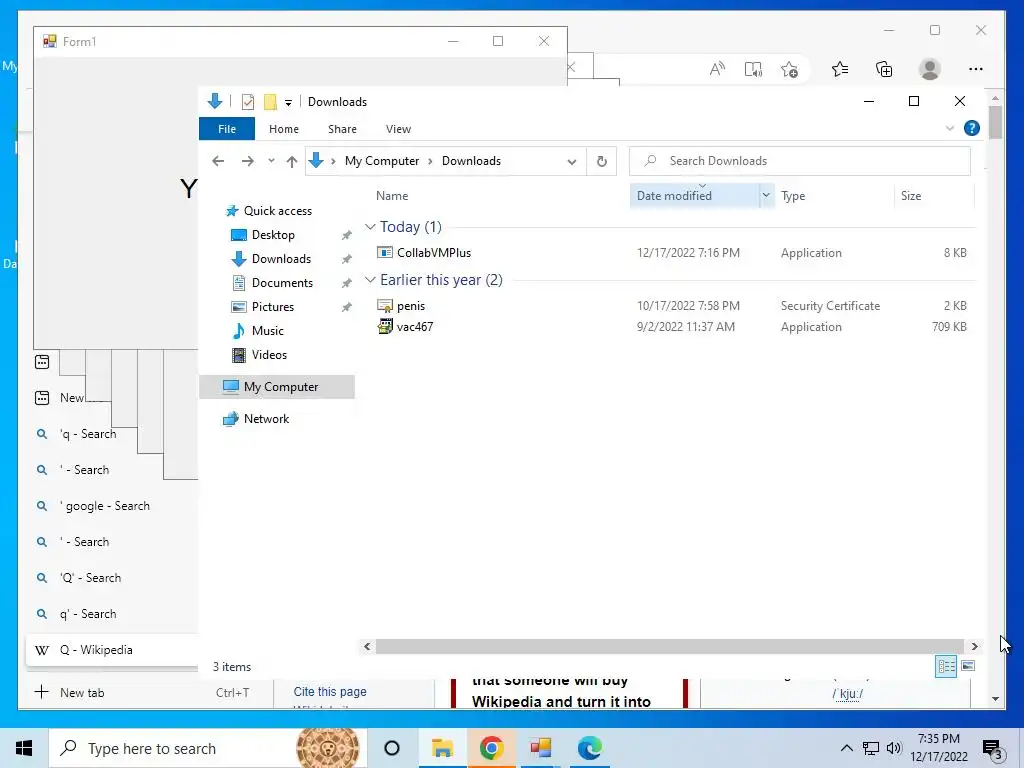The image size is (1024, 768).
Task: Go forward with the Forward arrow
Action: [x=248, y=161]
